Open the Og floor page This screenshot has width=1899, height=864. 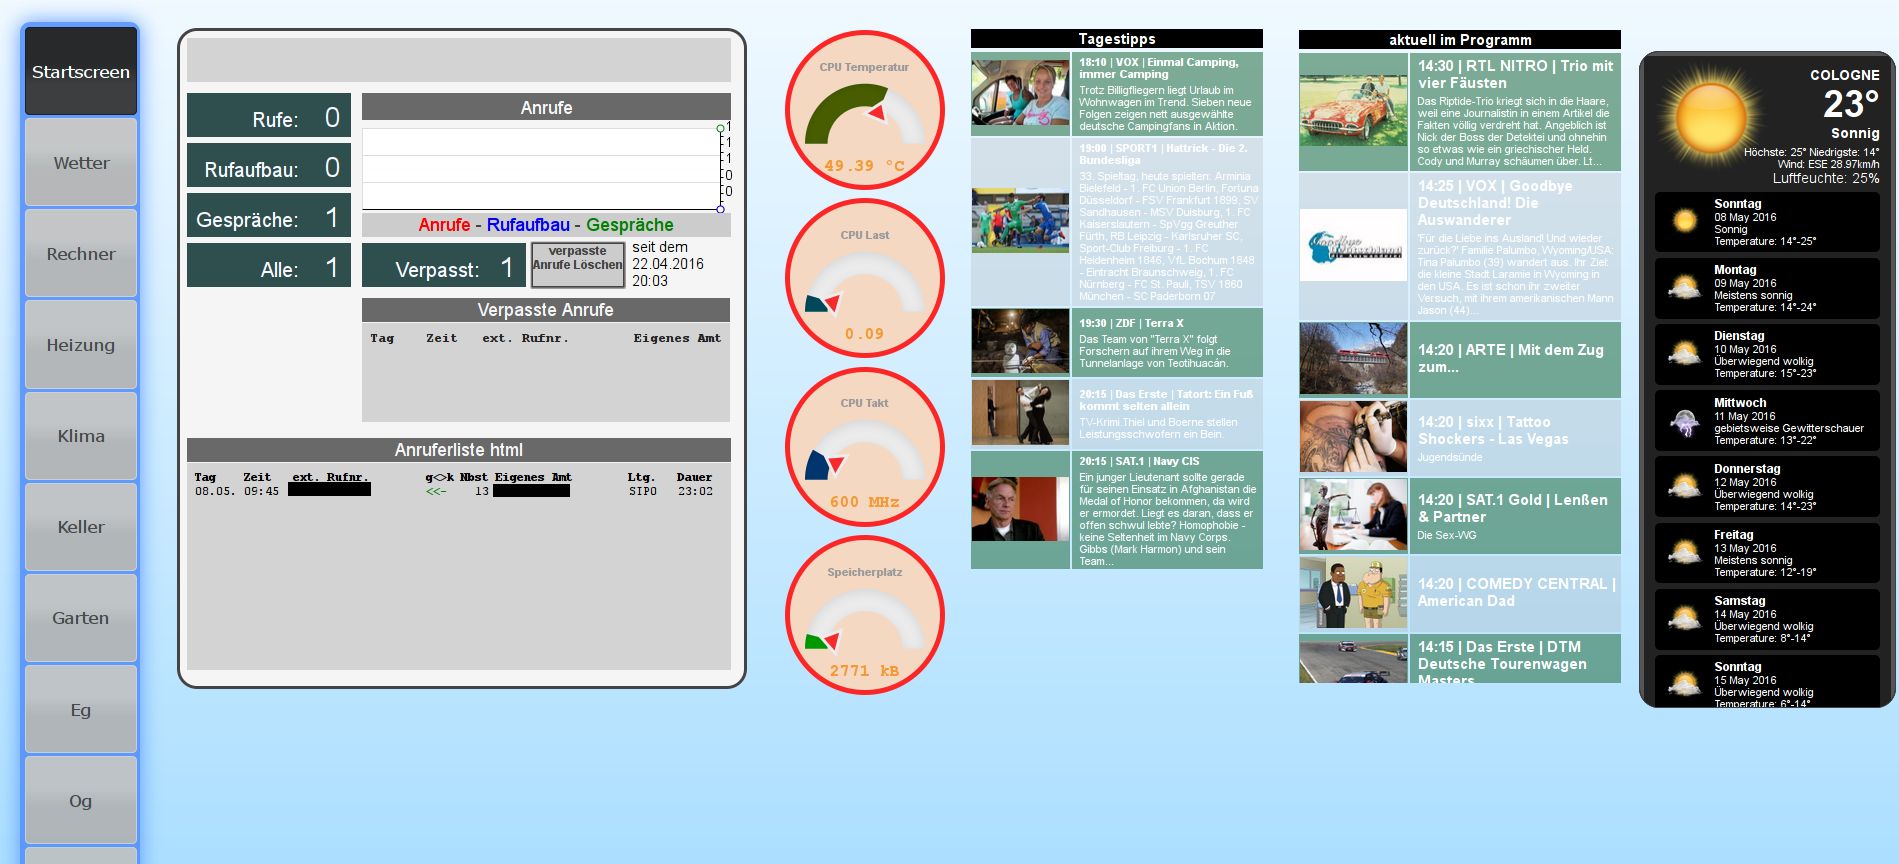(x=81, y=801)
